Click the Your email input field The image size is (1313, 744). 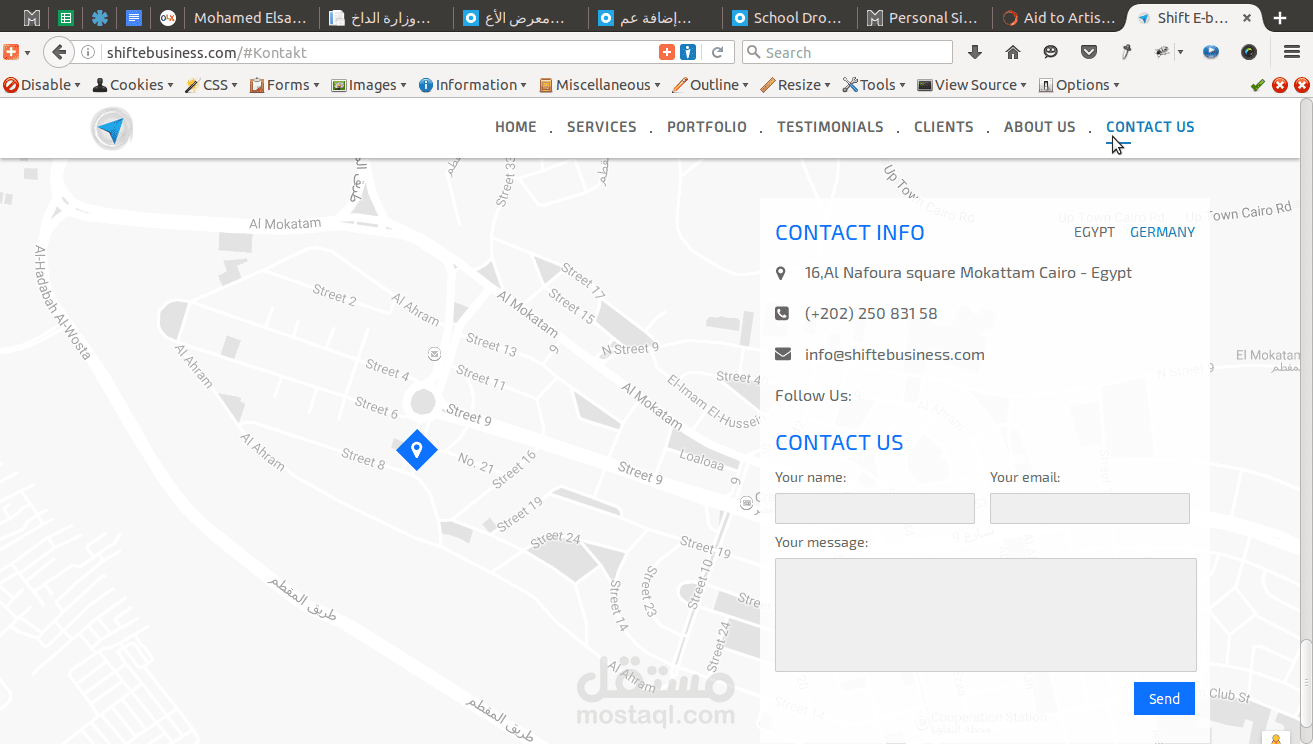point(1090,508)
